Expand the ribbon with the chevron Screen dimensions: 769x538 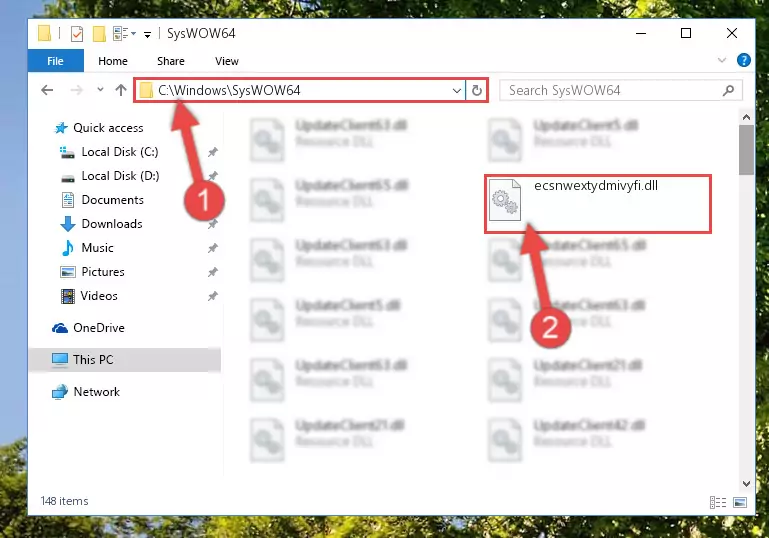tap(722, 60)
